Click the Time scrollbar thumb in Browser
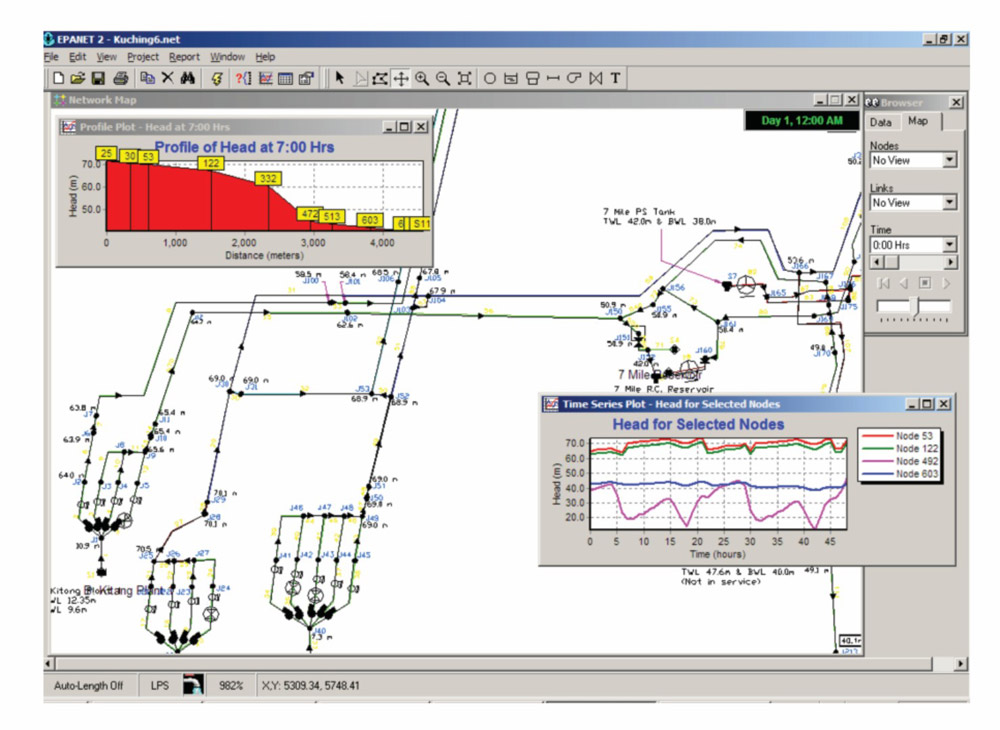Screen dimensions: 1000x730 pyautogui.click(x=890, y=262)
